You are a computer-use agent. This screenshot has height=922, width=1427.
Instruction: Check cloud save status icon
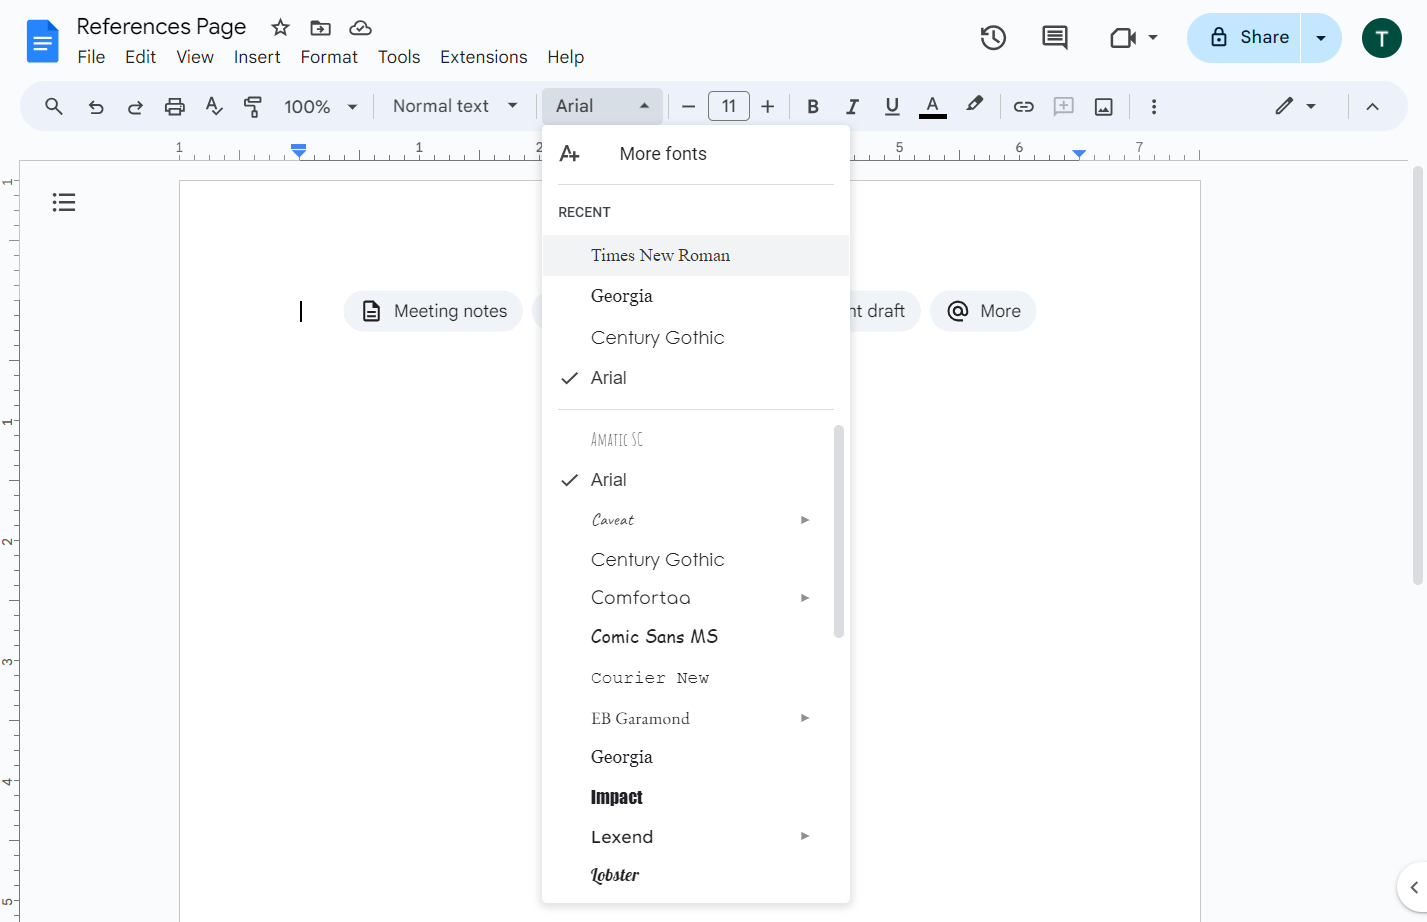(x=360, y=27)
